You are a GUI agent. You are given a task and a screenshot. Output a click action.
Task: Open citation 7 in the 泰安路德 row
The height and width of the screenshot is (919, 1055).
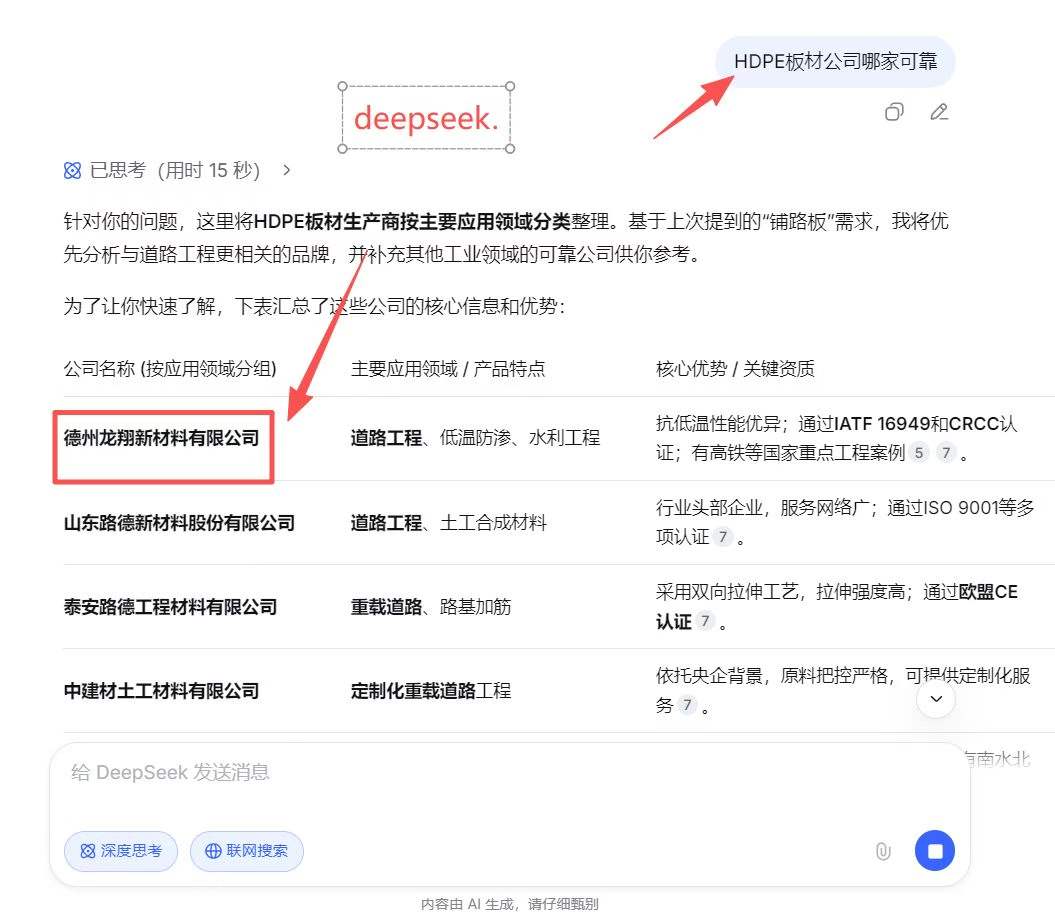704,621
